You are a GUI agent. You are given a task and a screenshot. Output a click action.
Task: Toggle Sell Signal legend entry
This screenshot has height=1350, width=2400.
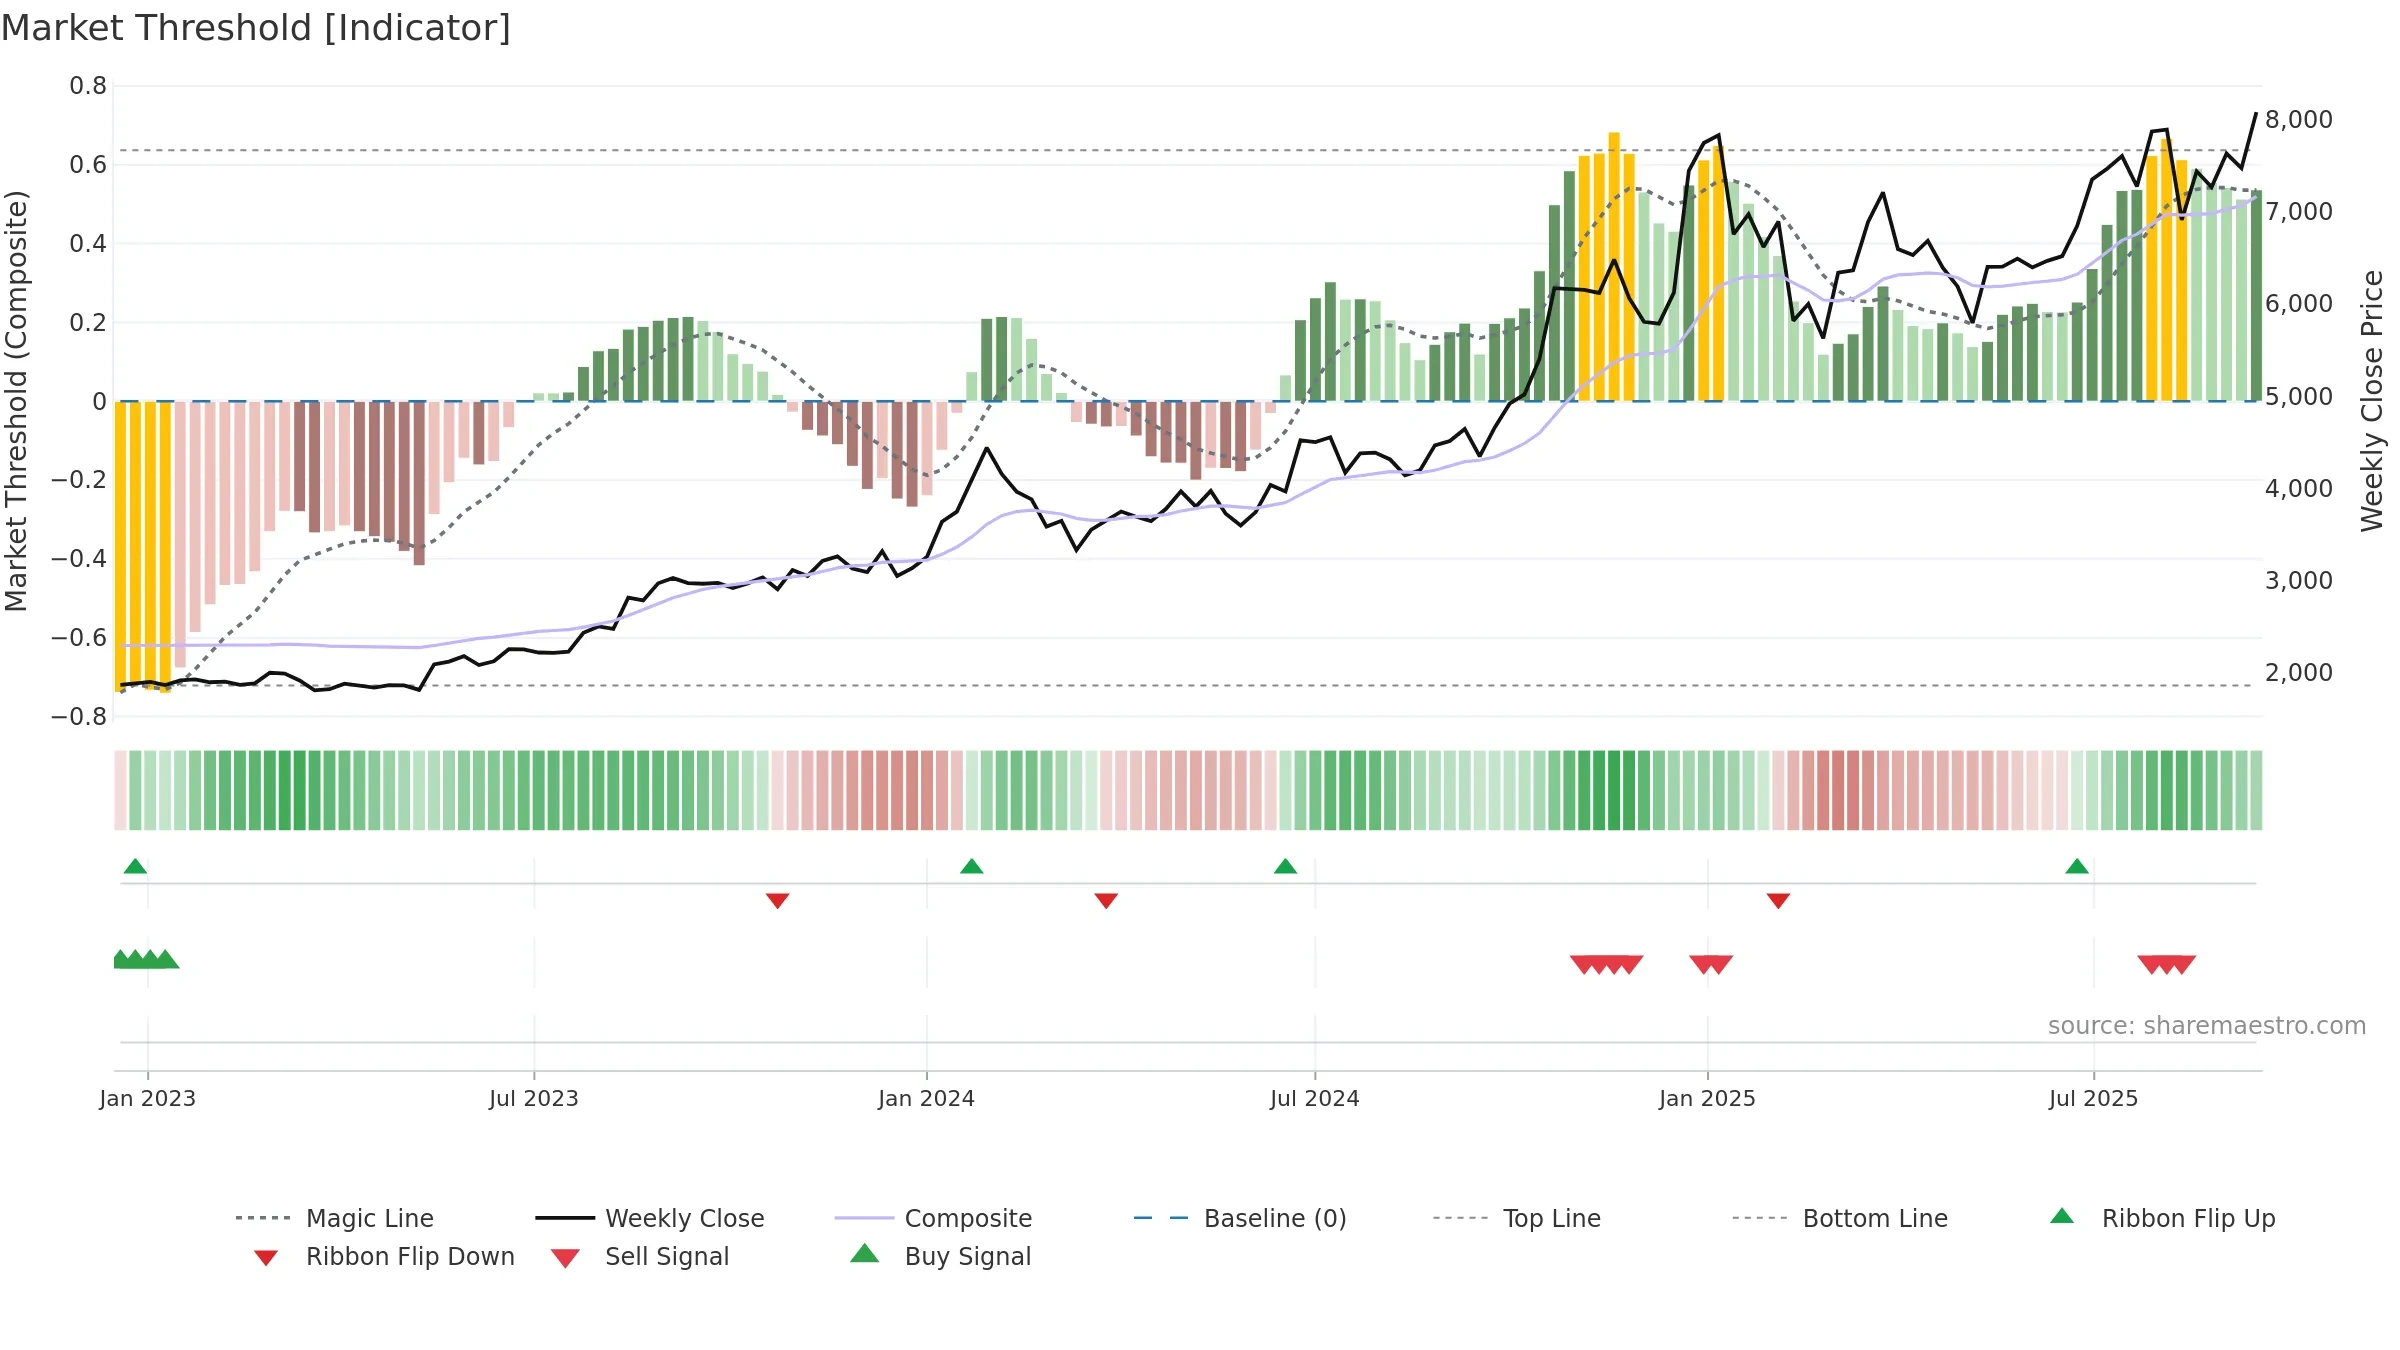pos(640,1256)
